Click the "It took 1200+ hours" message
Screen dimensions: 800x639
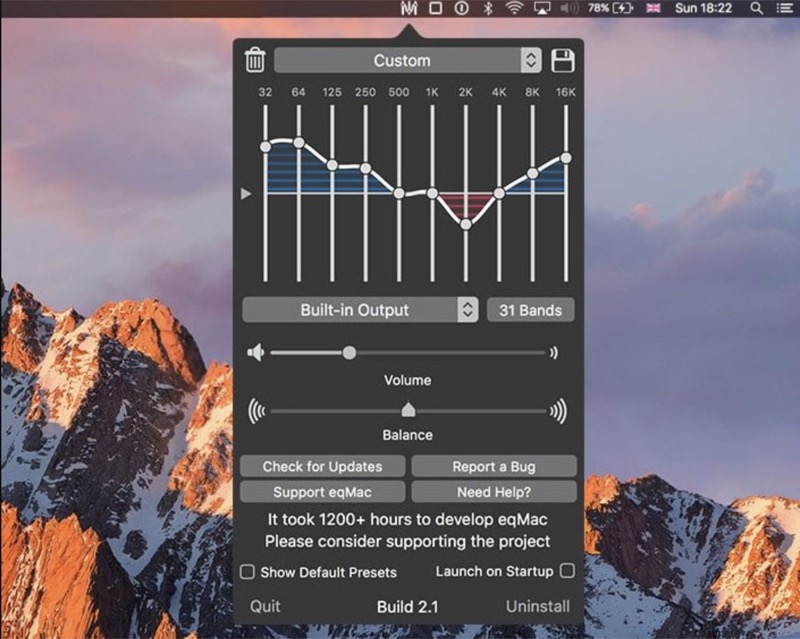click(x=408, y=520)
